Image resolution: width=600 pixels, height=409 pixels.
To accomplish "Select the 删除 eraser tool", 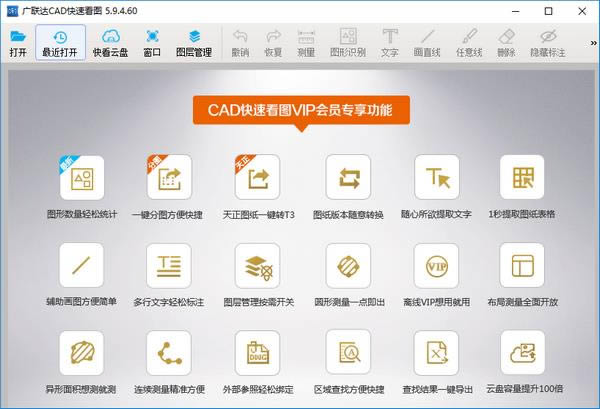I will pos(506,43).
